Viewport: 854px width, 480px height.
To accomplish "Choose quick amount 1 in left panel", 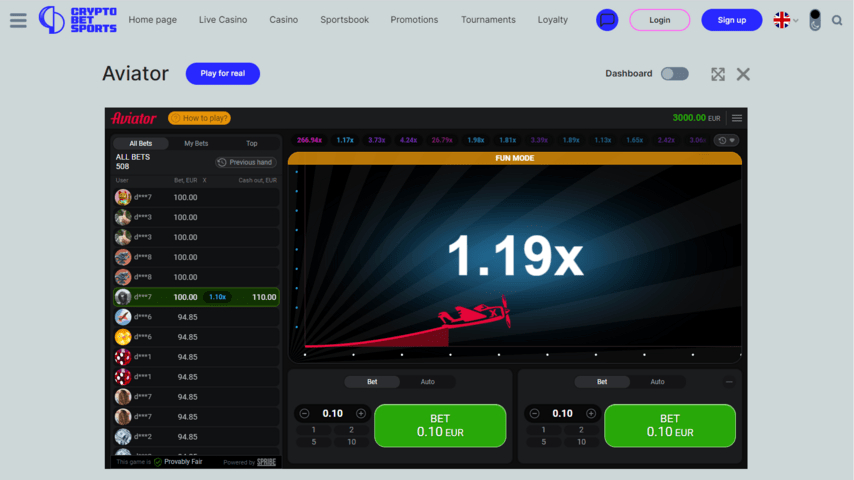I will pyautogui.click(x=314, y=430).
